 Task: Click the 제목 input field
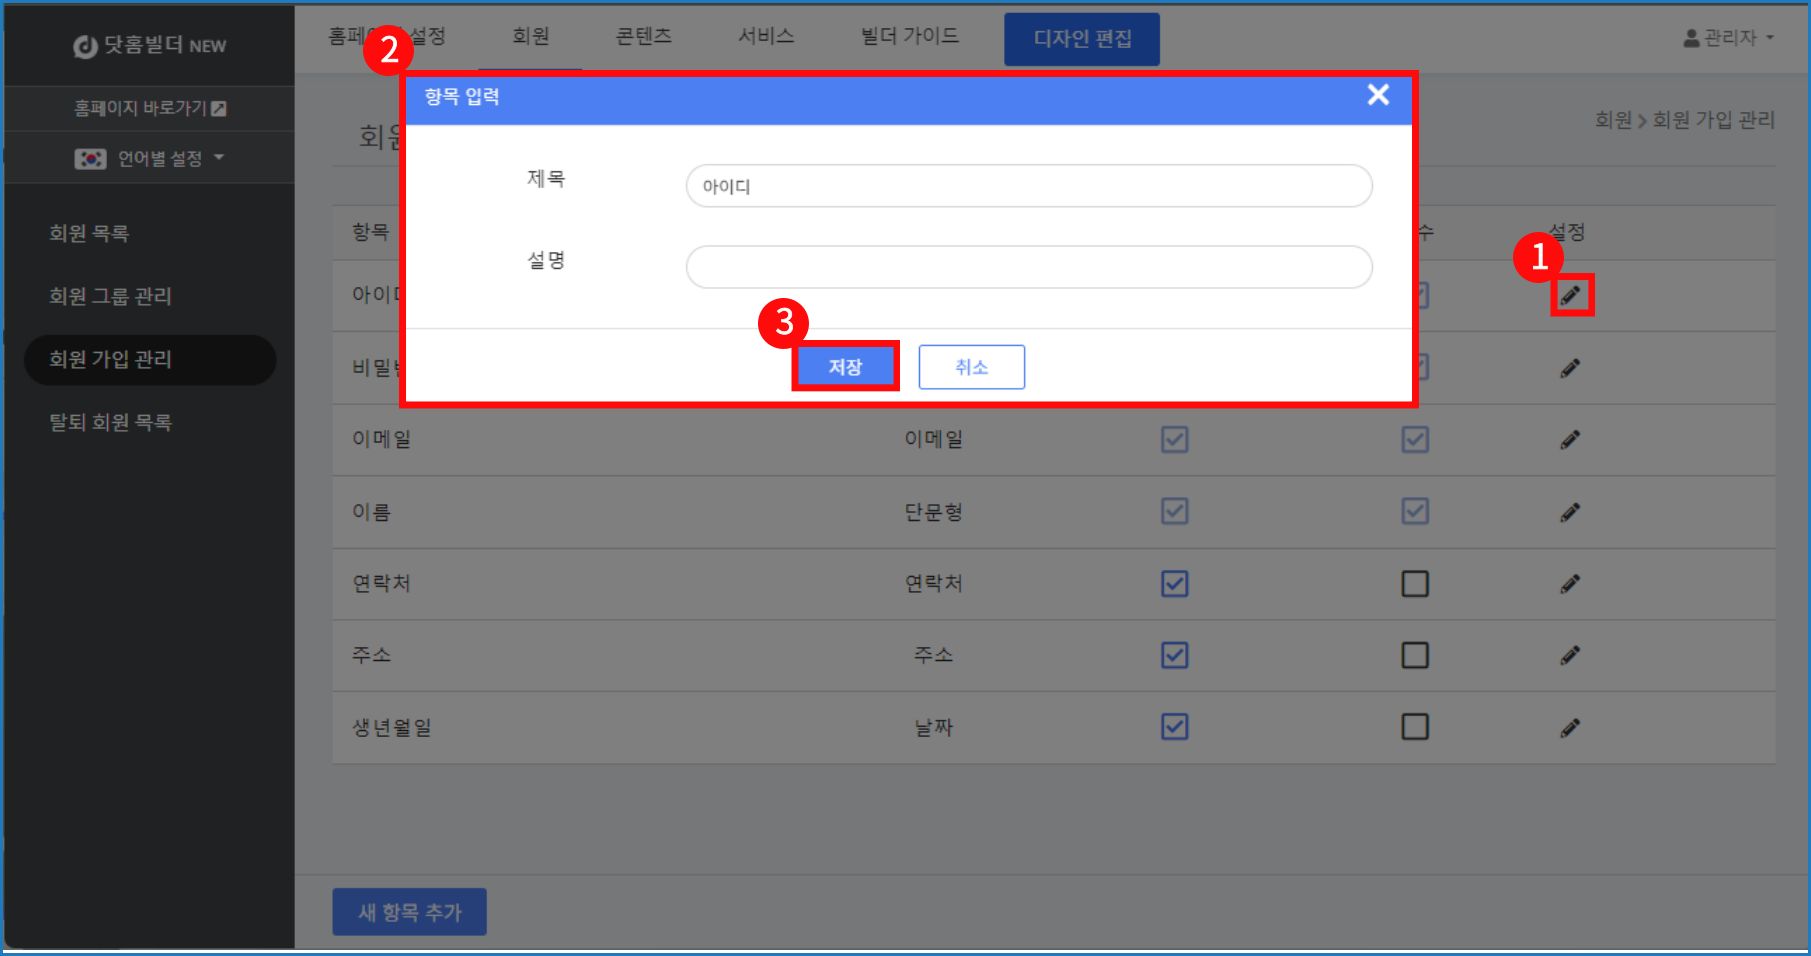[1028, 186]
